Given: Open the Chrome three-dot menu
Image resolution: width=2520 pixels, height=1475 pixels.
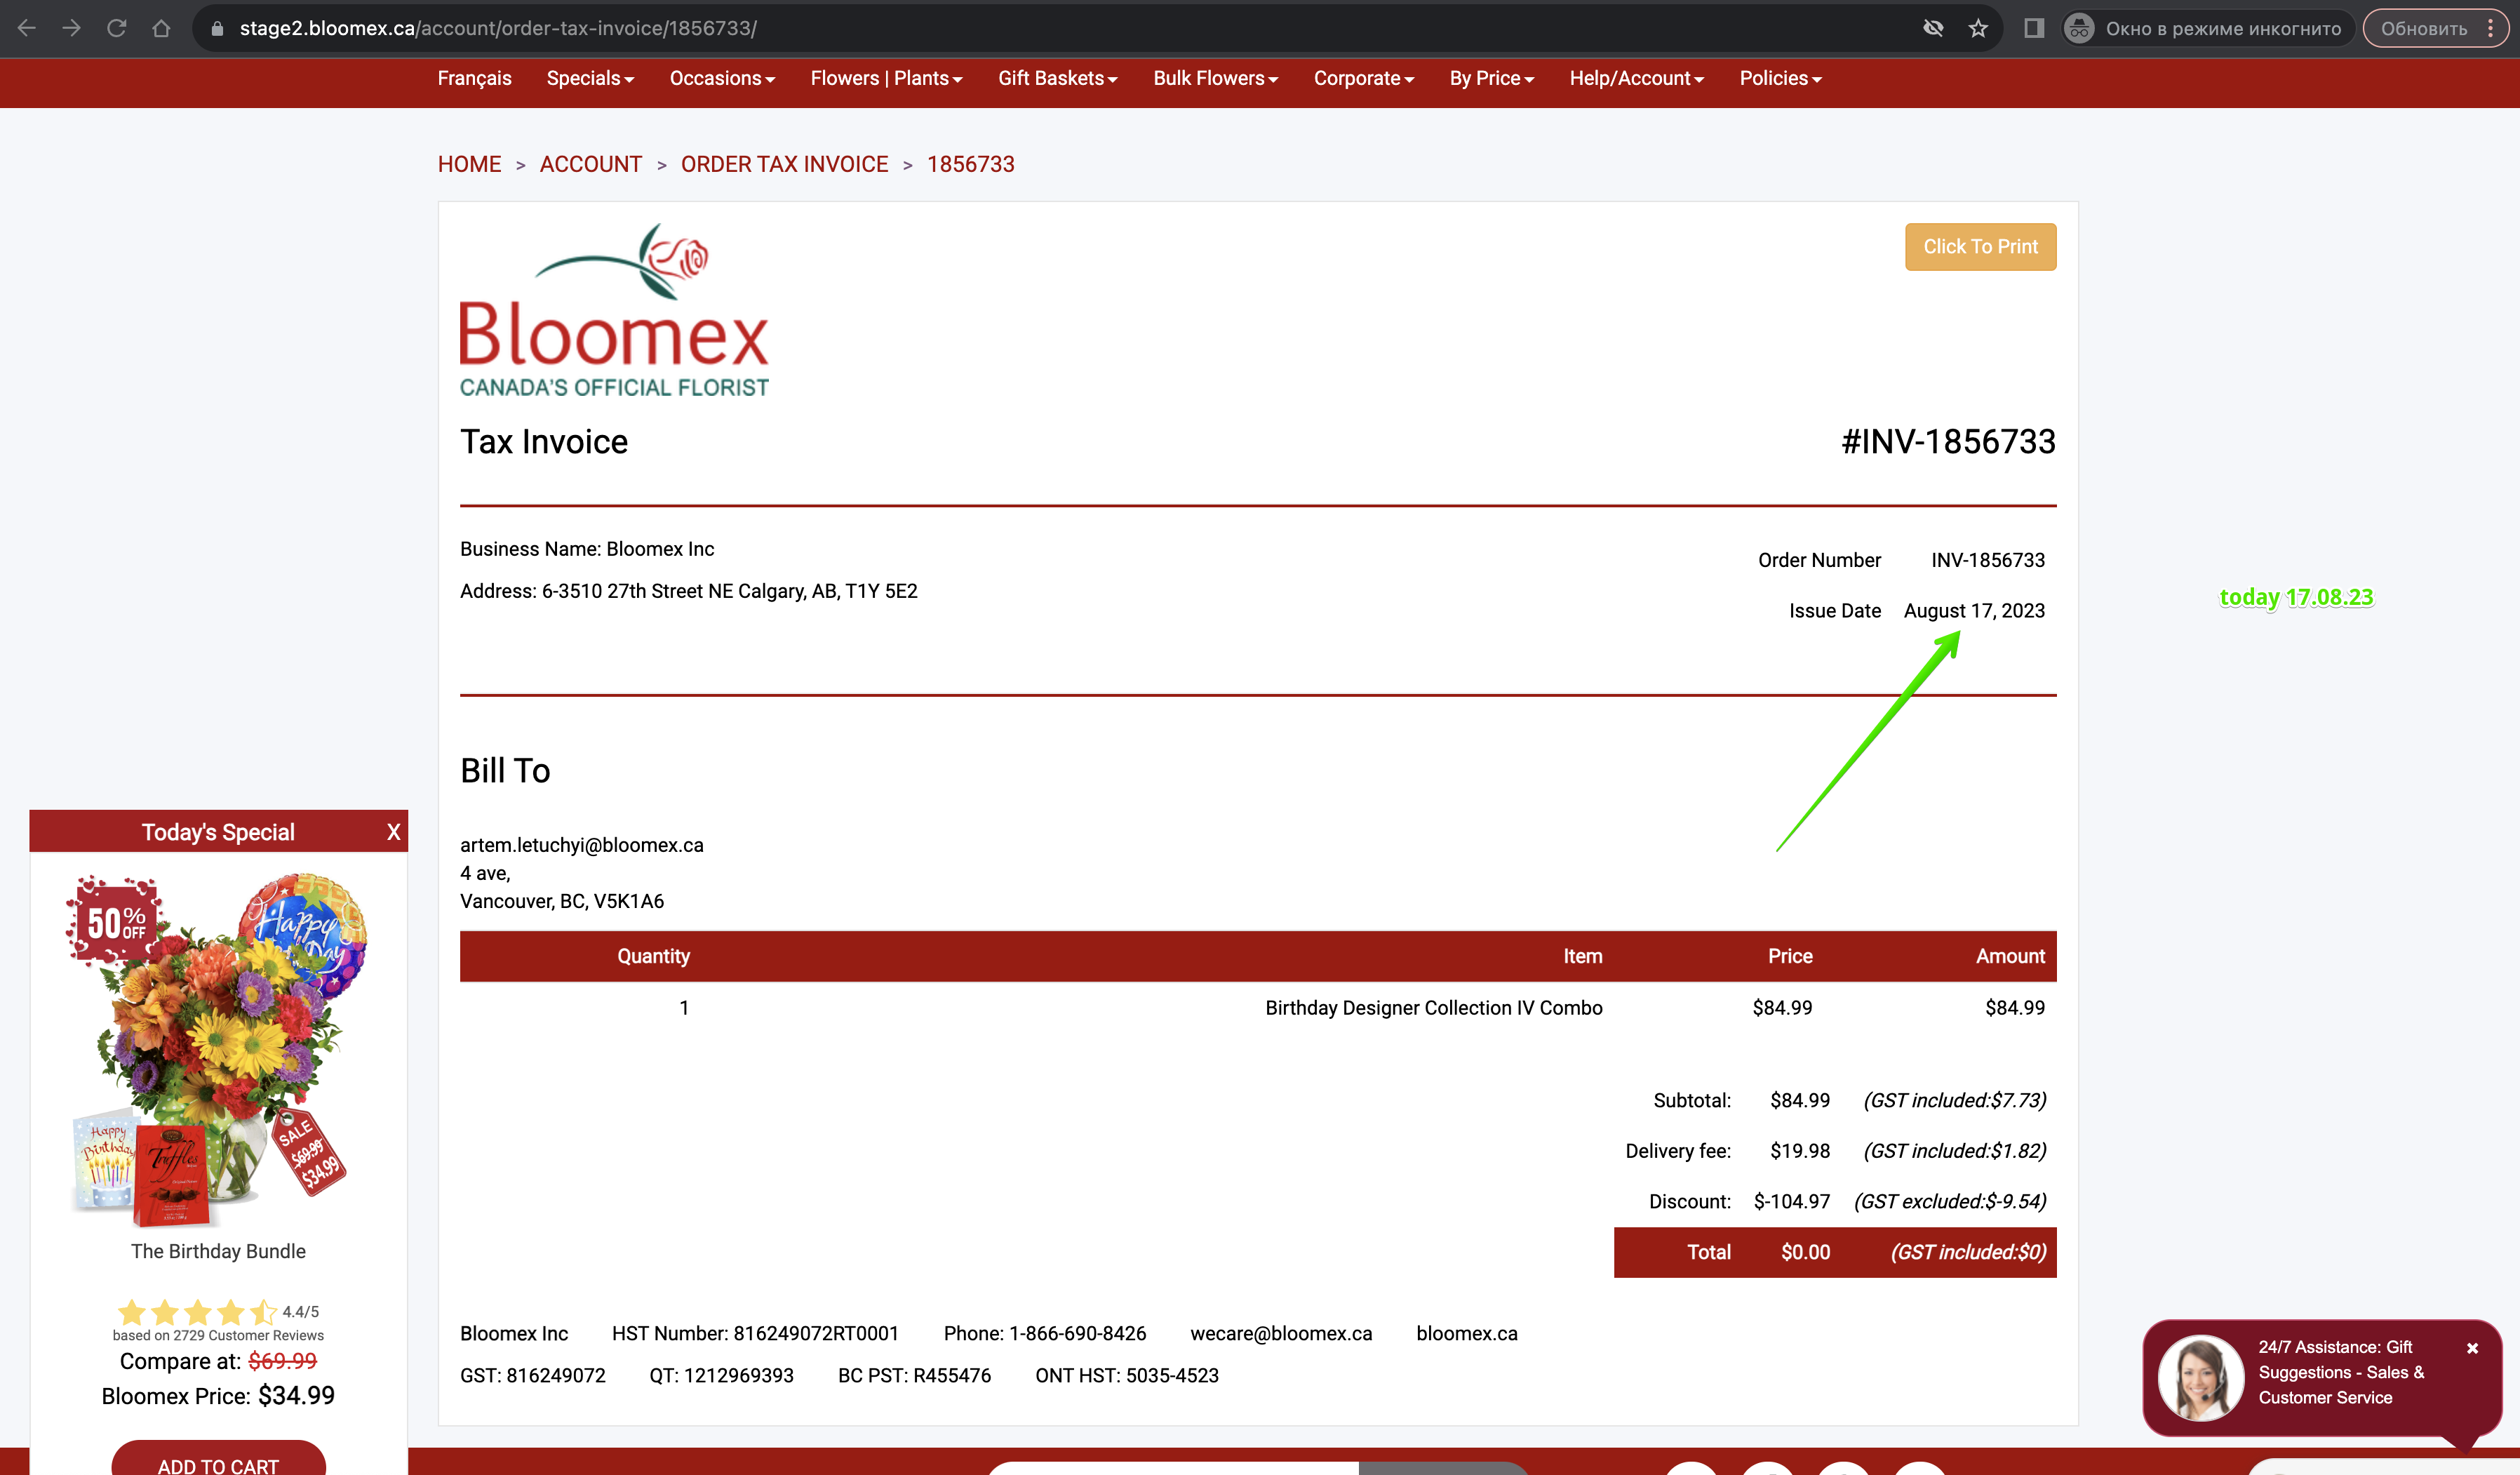Looking at the screenshot, I should click(x=2490, y=28).
